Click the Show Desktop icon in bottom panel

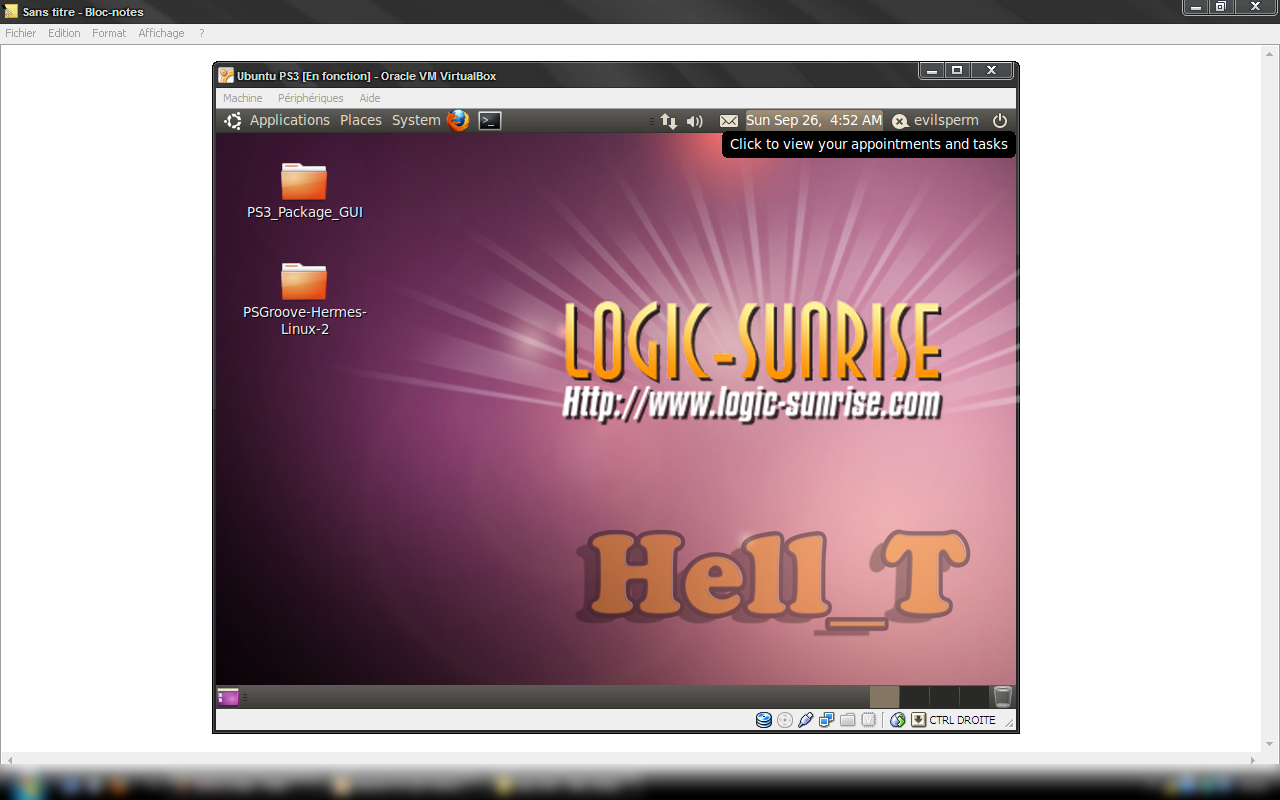[228, 697]
